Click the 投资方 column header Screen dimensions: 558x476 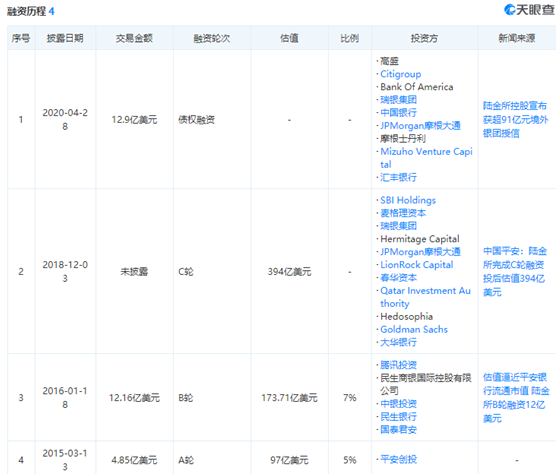(x=425, y=38)
